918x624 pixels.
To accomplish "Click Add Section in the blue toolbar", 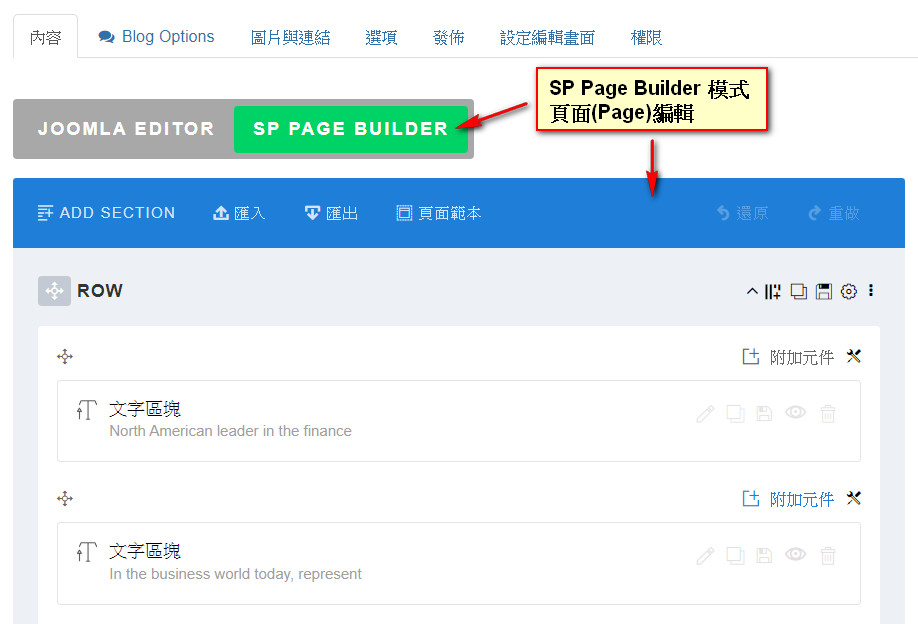I will click(x=107, y=212).
